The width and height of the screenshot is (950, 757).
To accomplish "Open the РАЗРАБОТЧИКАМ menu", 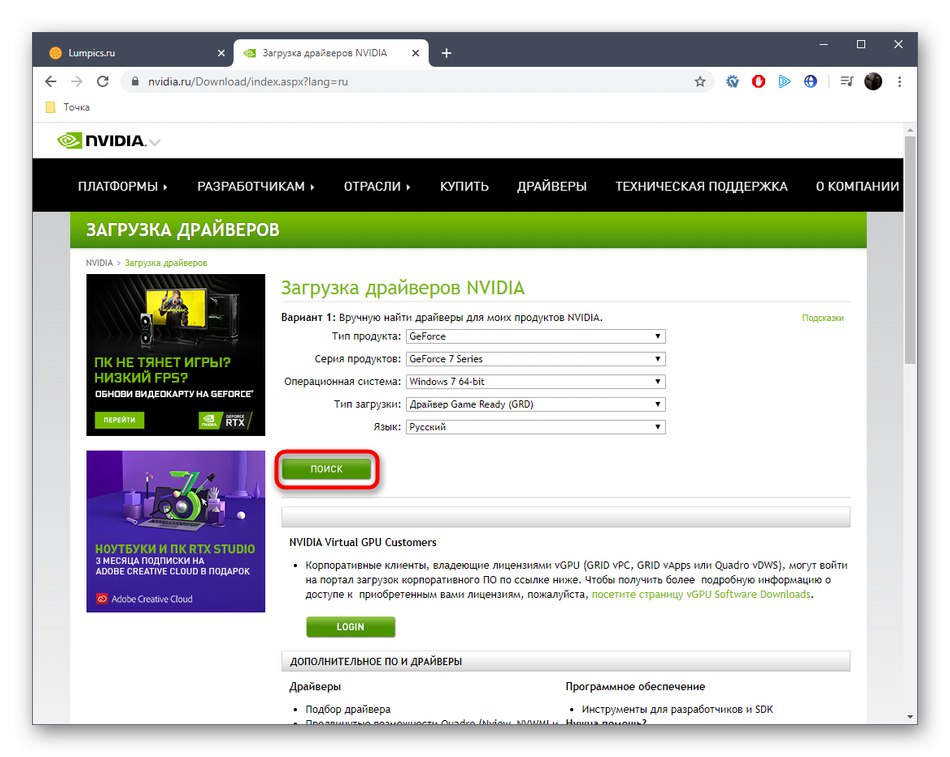I will (256, 186).
